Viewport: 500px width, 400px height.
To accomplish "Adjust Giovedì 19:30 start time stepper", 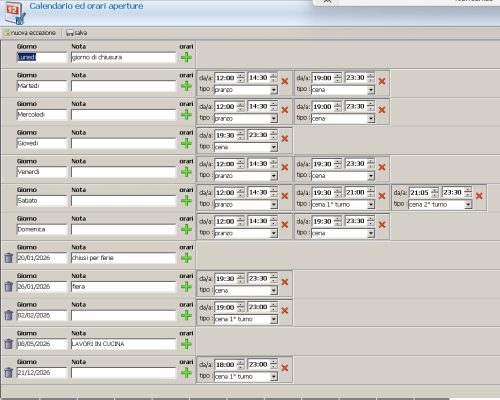I will (241, 135).
